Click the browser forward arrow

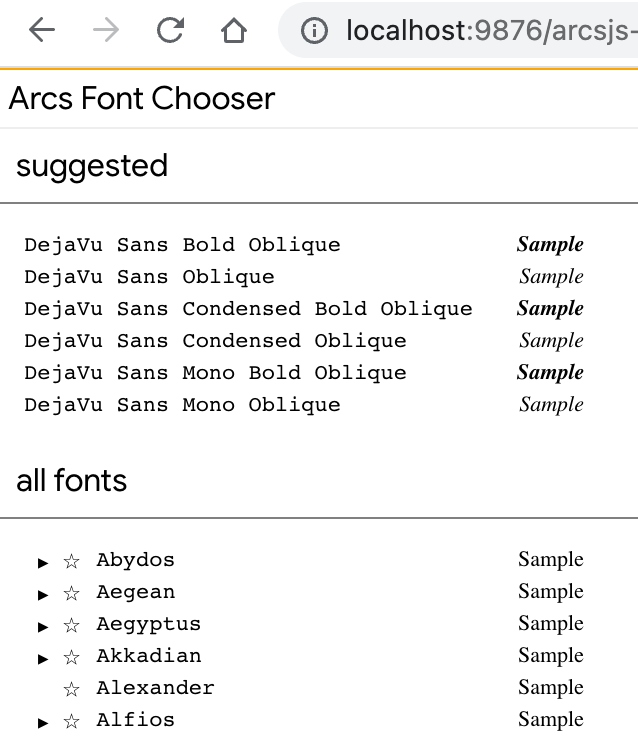pyautogui.click(x=105, y=31)
